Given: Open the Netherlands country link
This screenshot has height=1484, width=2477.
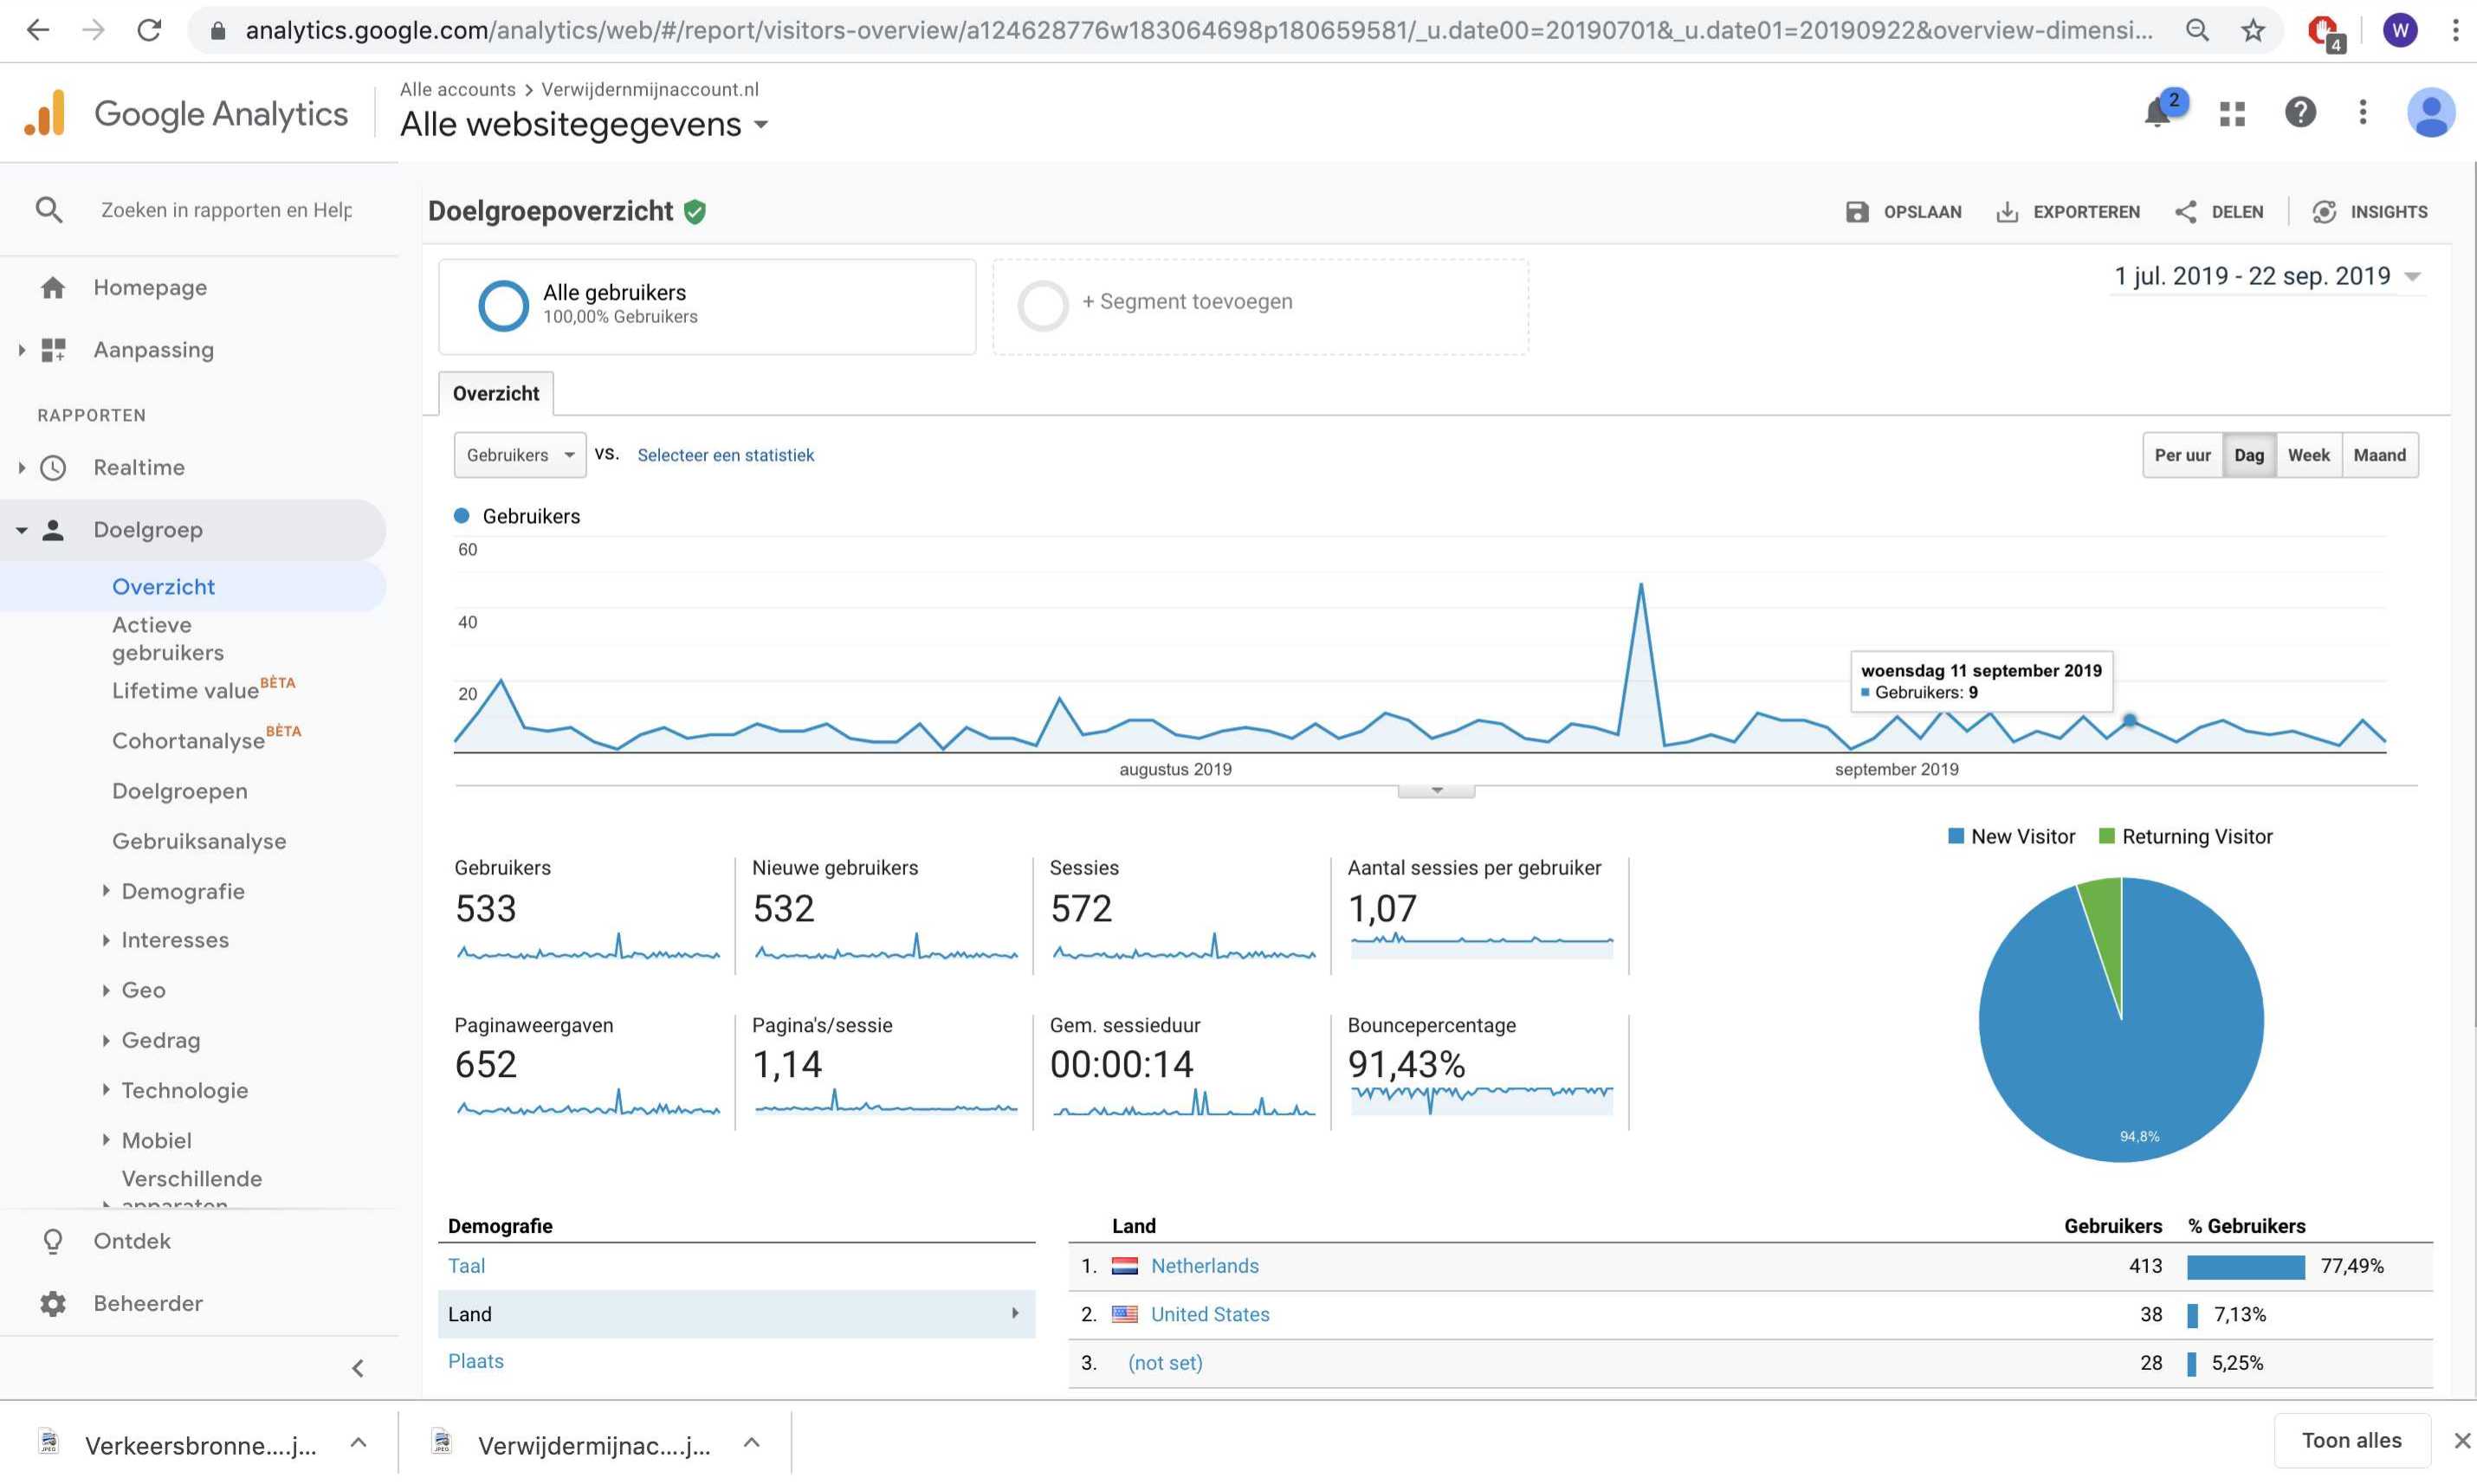Looking at the screenshot, I should coord(1204,1266).
